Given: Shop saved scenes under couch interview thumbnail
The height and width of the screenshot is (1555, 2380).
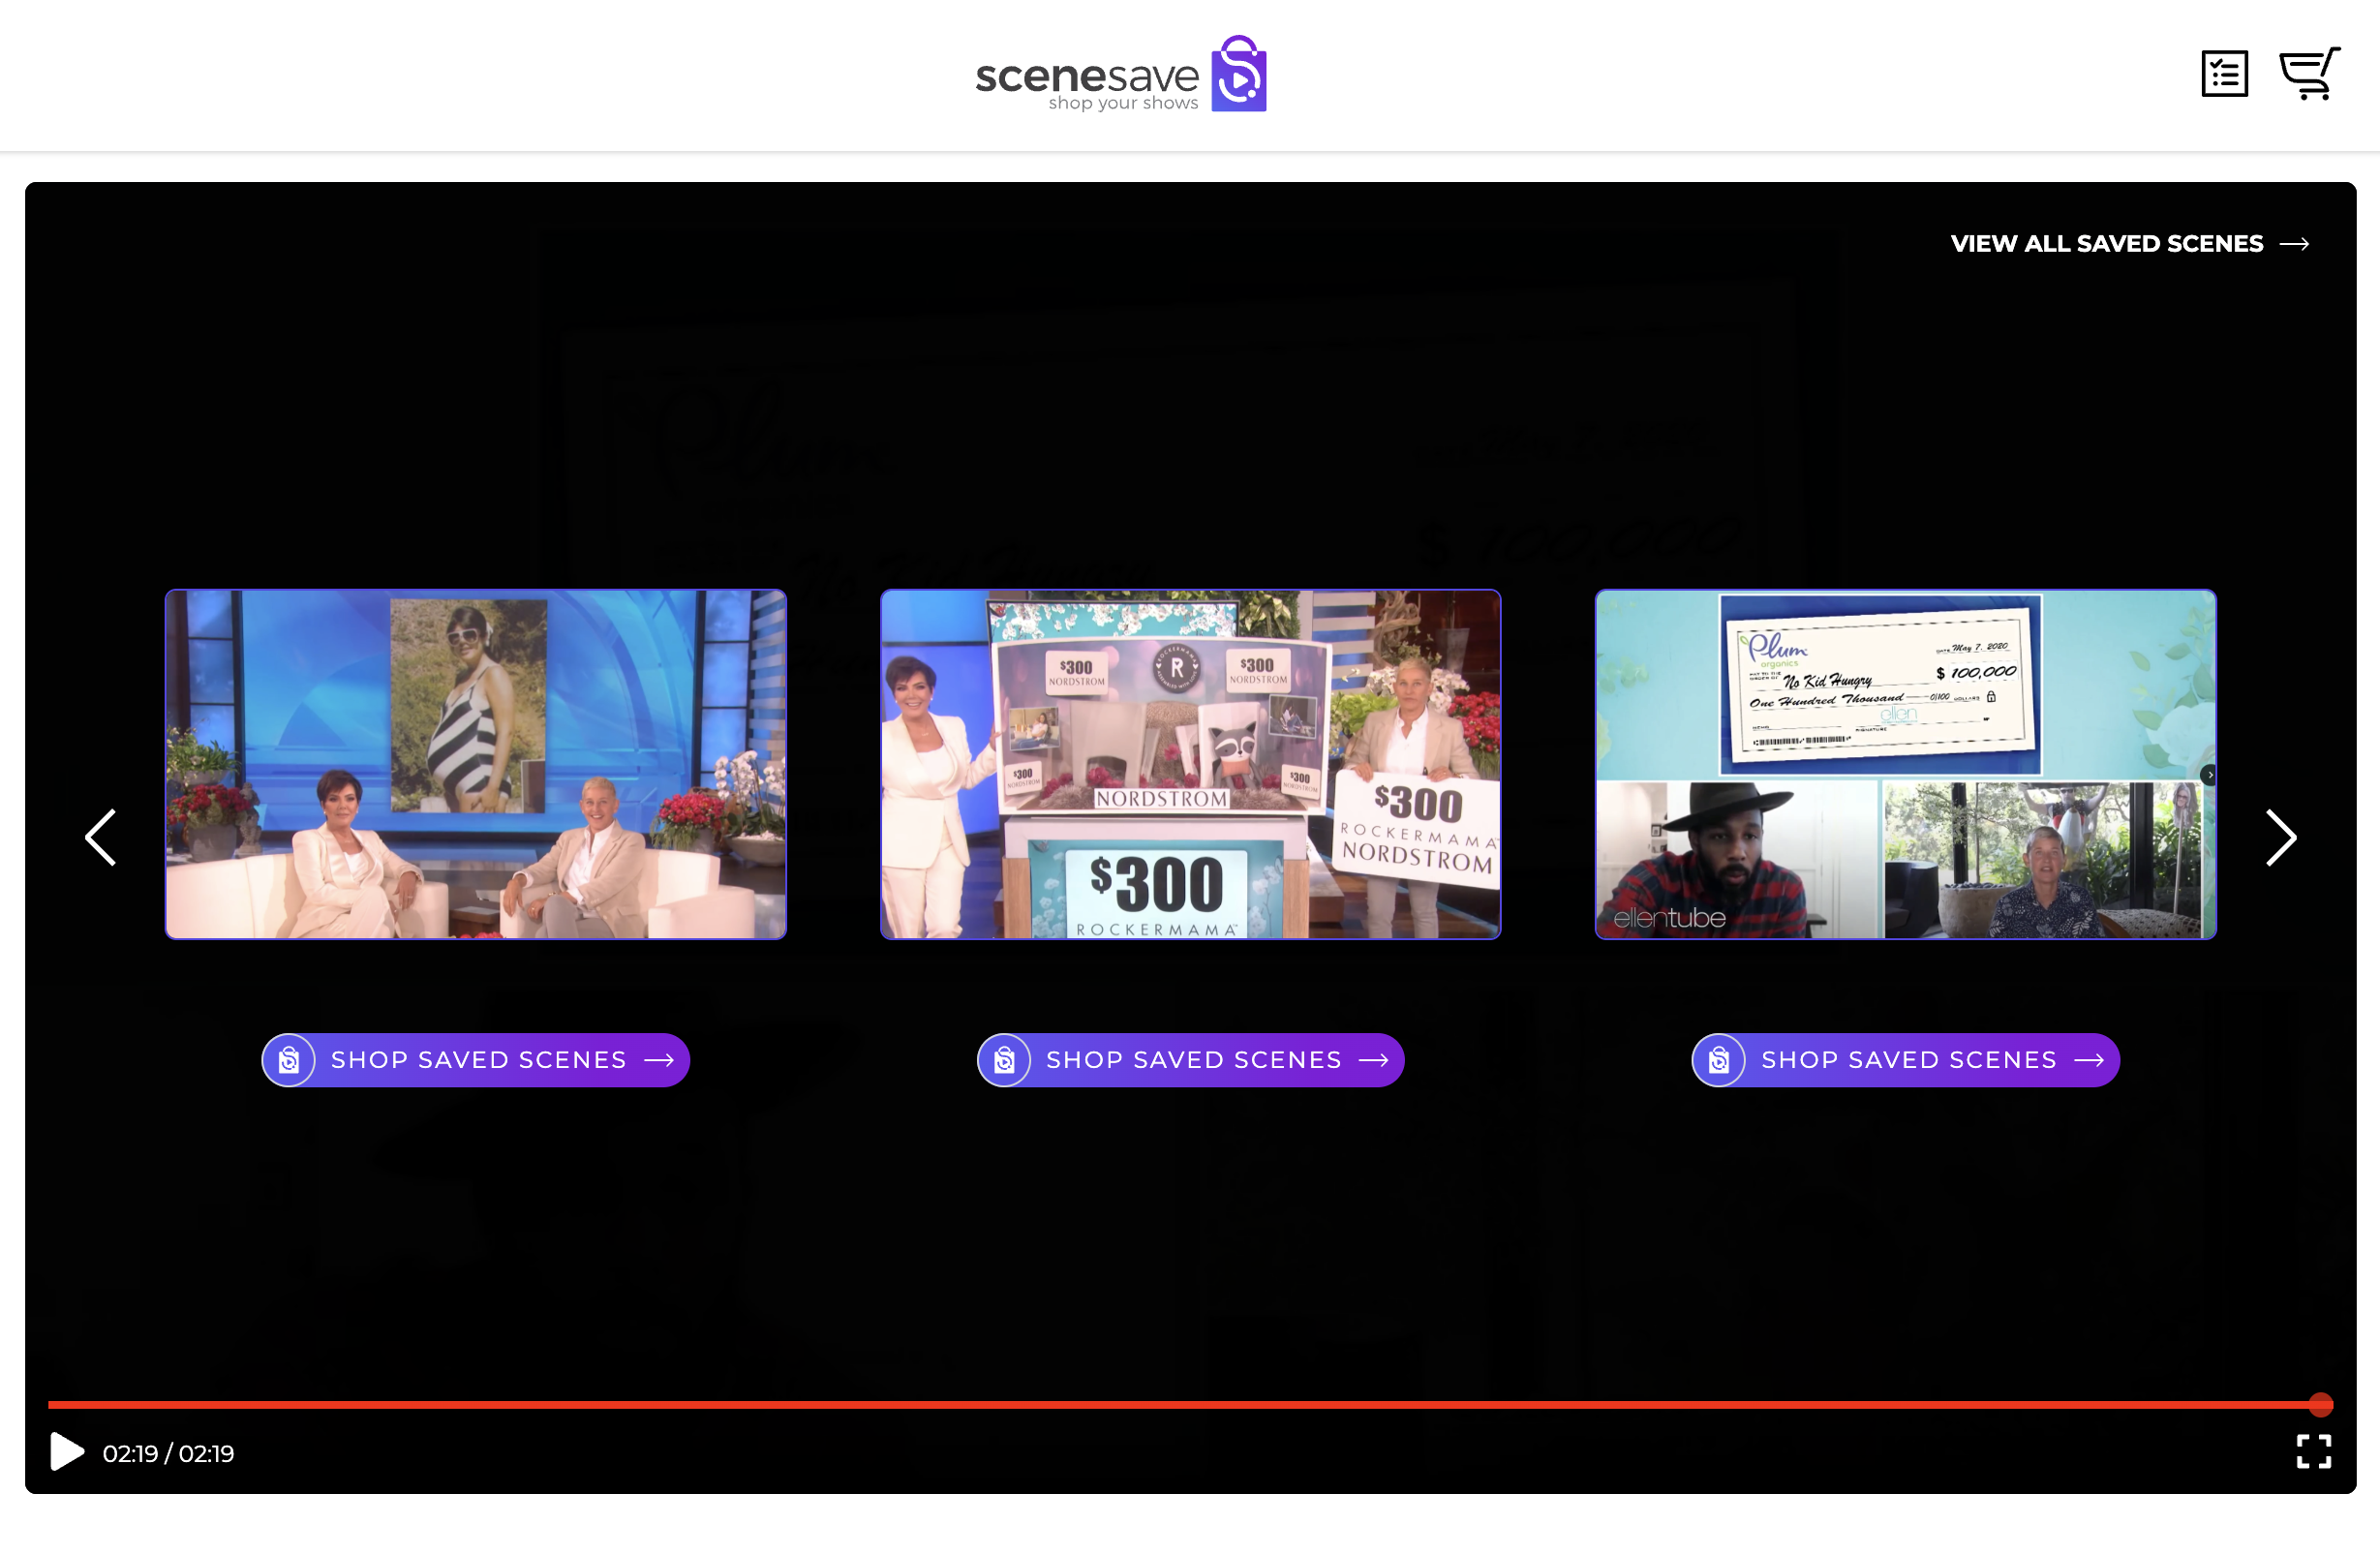Looking at the screenshot, I should coord(478,1060).
